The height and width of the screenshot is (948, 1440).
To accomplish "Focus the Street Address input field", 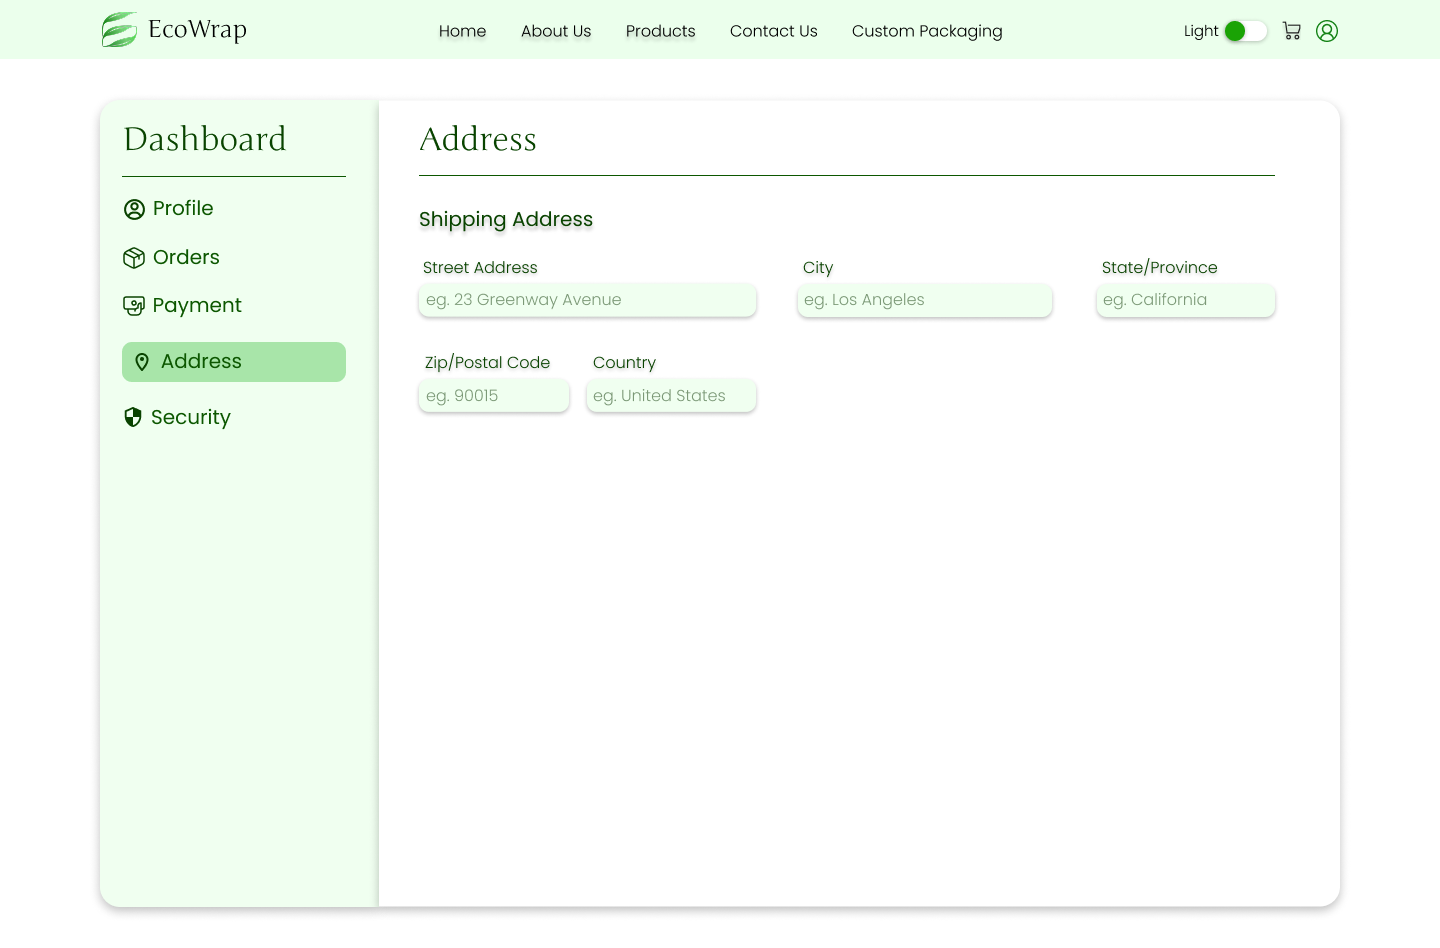I will (587, 300).
